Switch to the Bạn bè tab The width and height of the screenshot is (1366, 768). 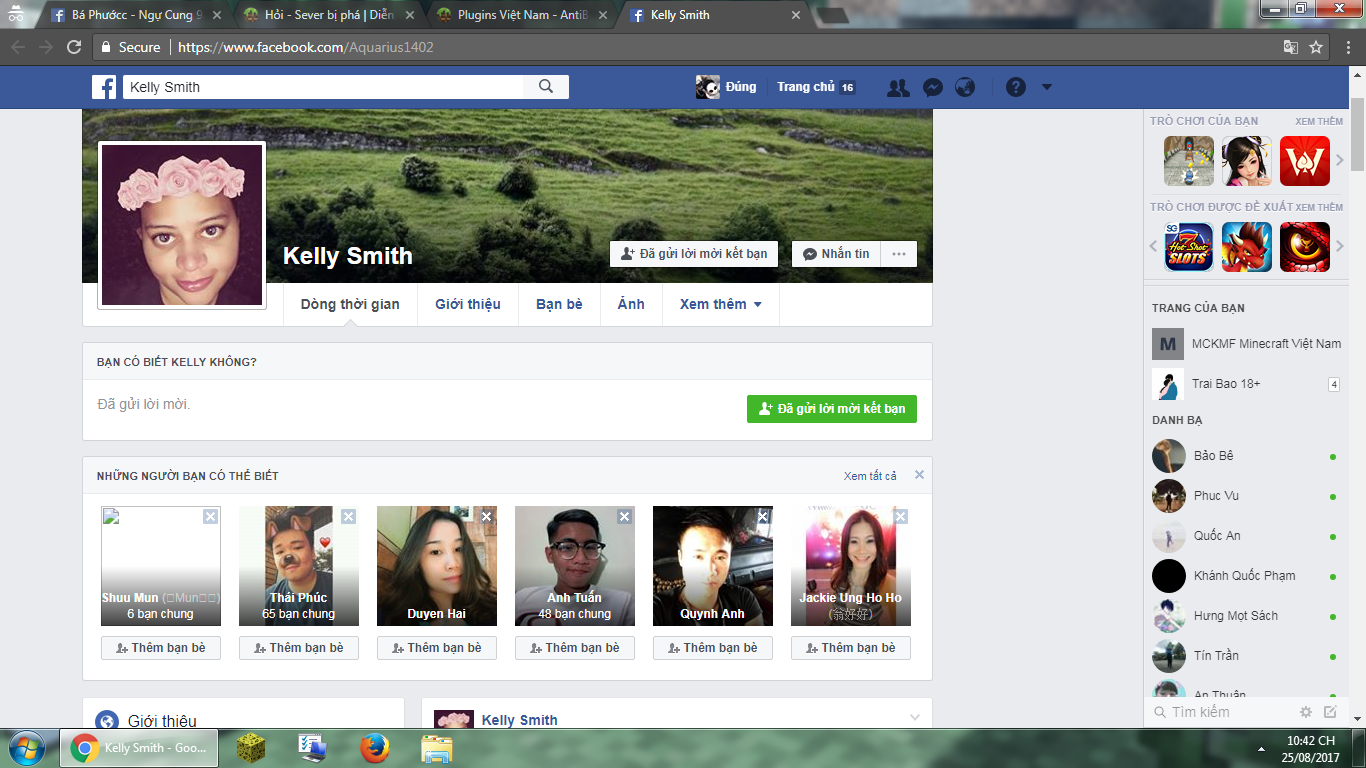(559, 304)
